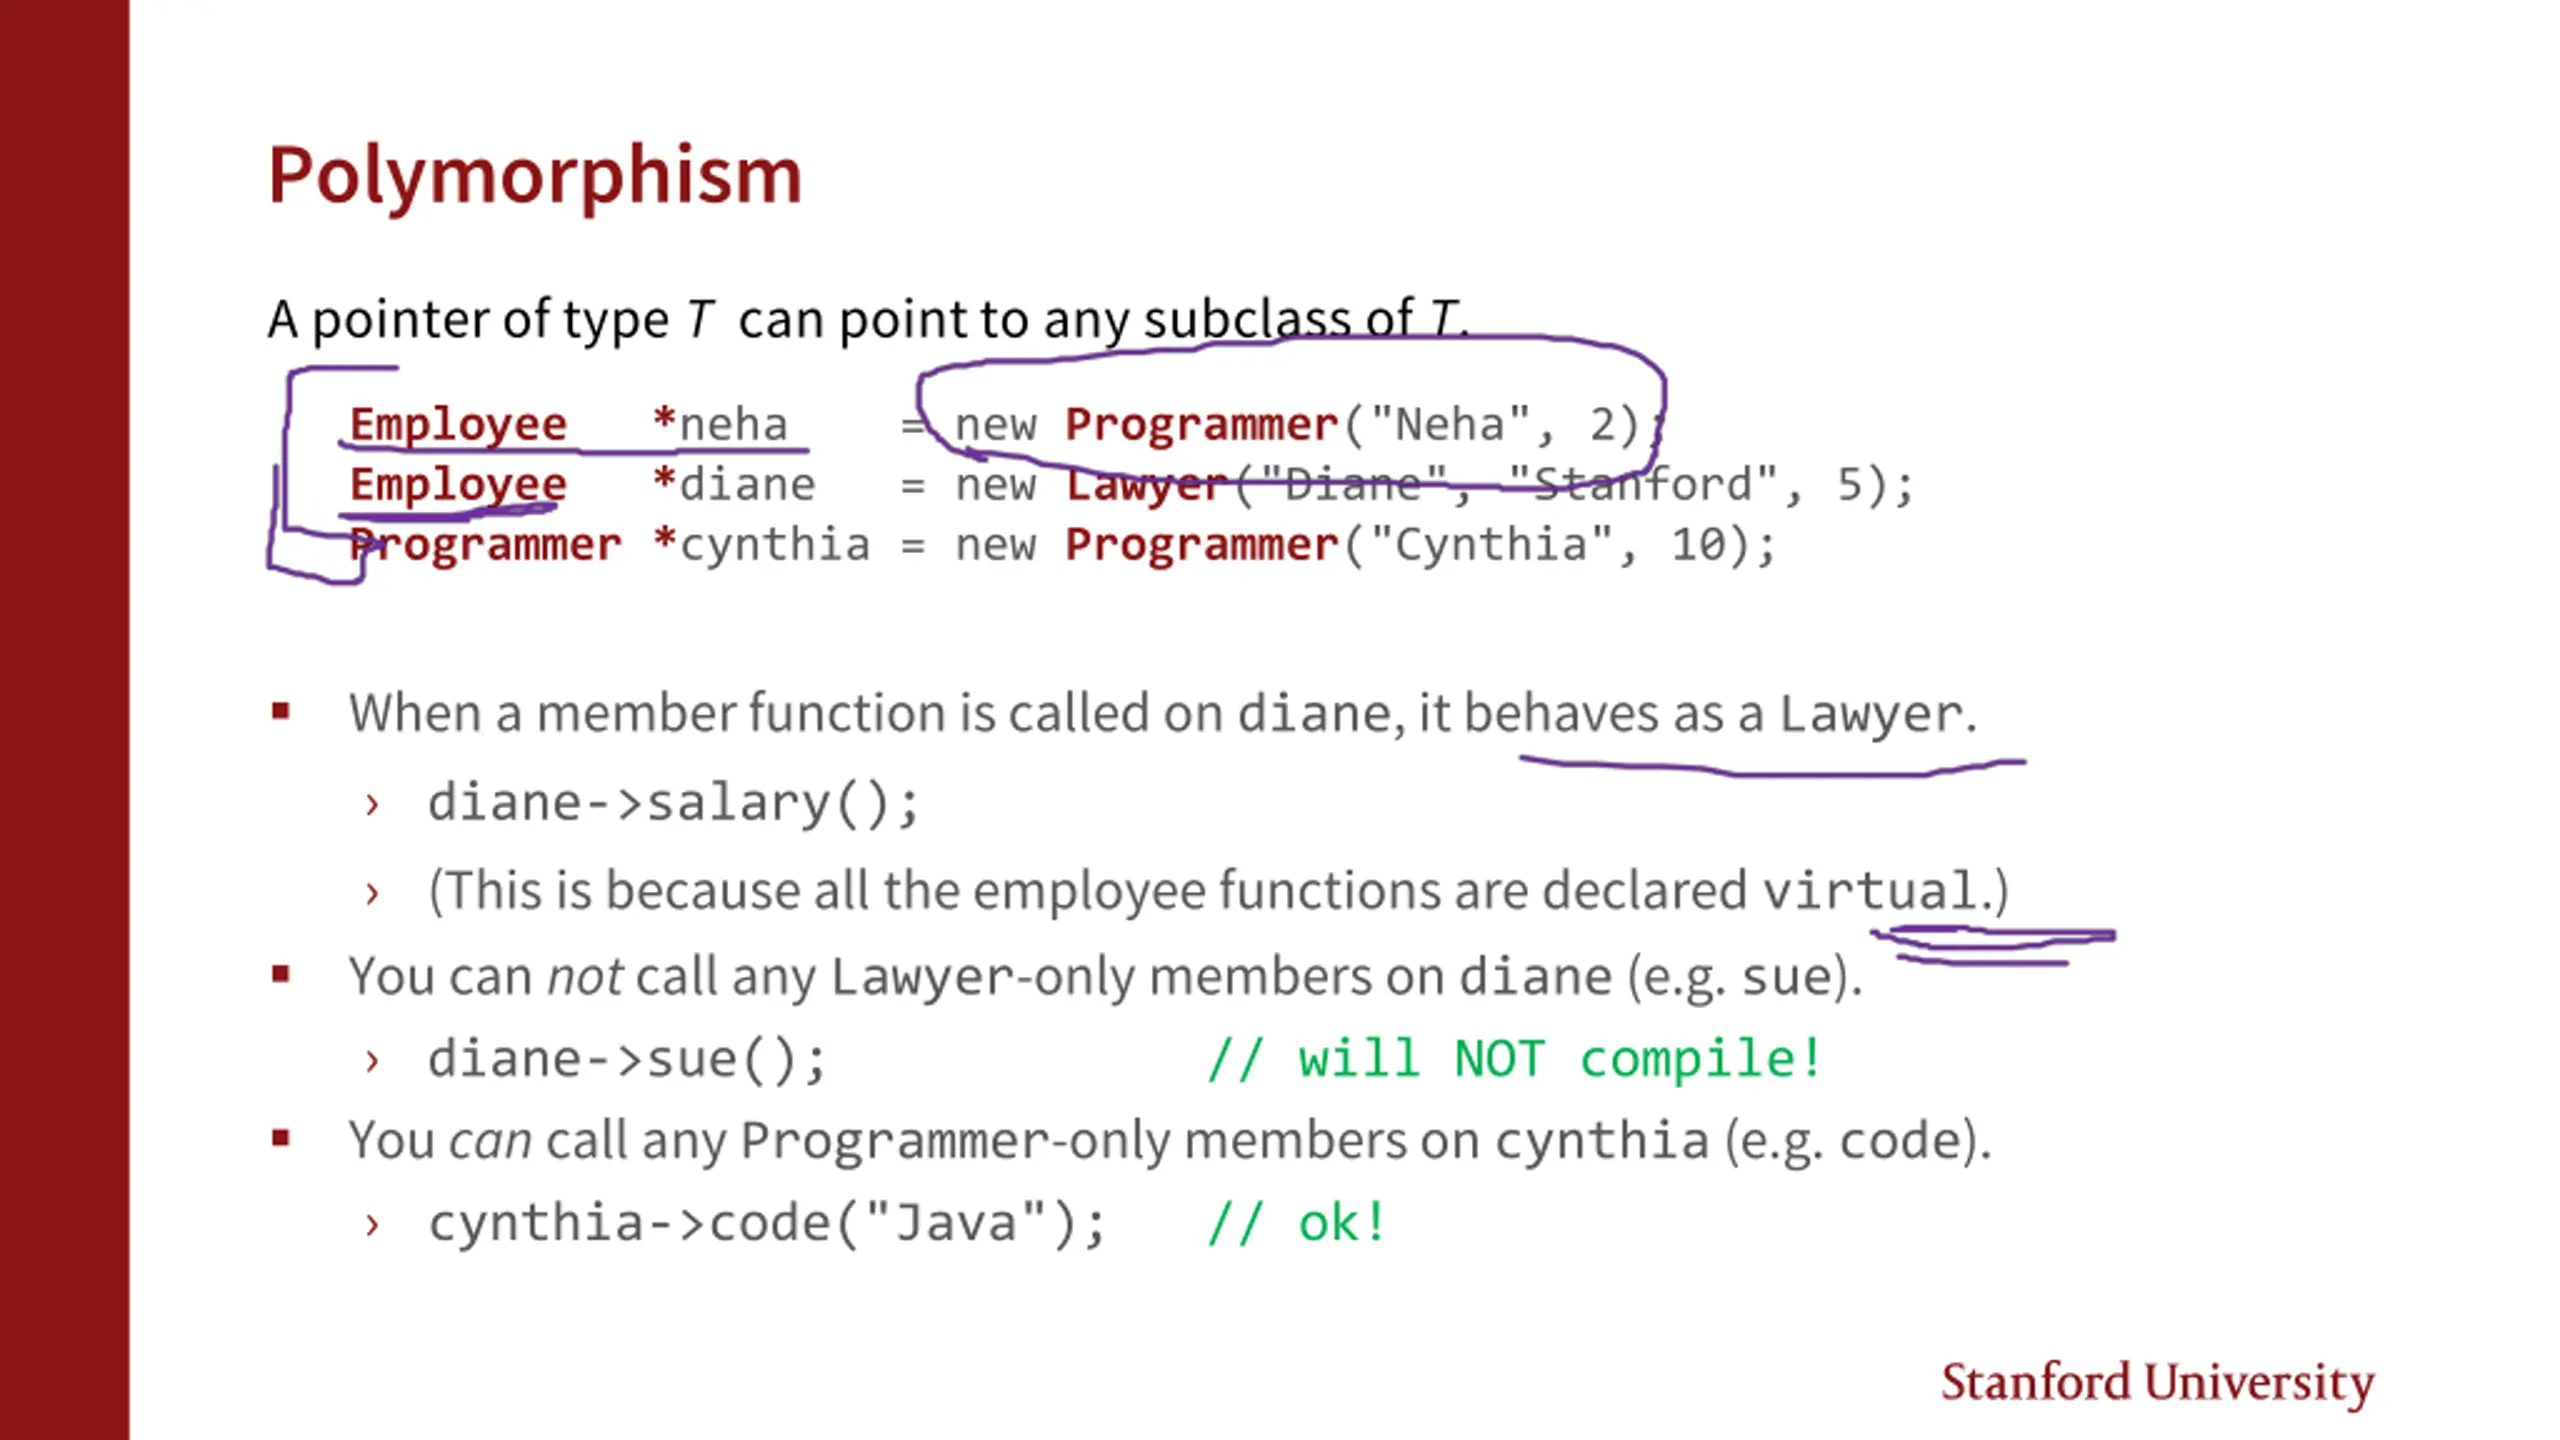Click 'new Programmer("Cynthia", 10);' expression
2560x1440 pixels.
pos(1365,545)
